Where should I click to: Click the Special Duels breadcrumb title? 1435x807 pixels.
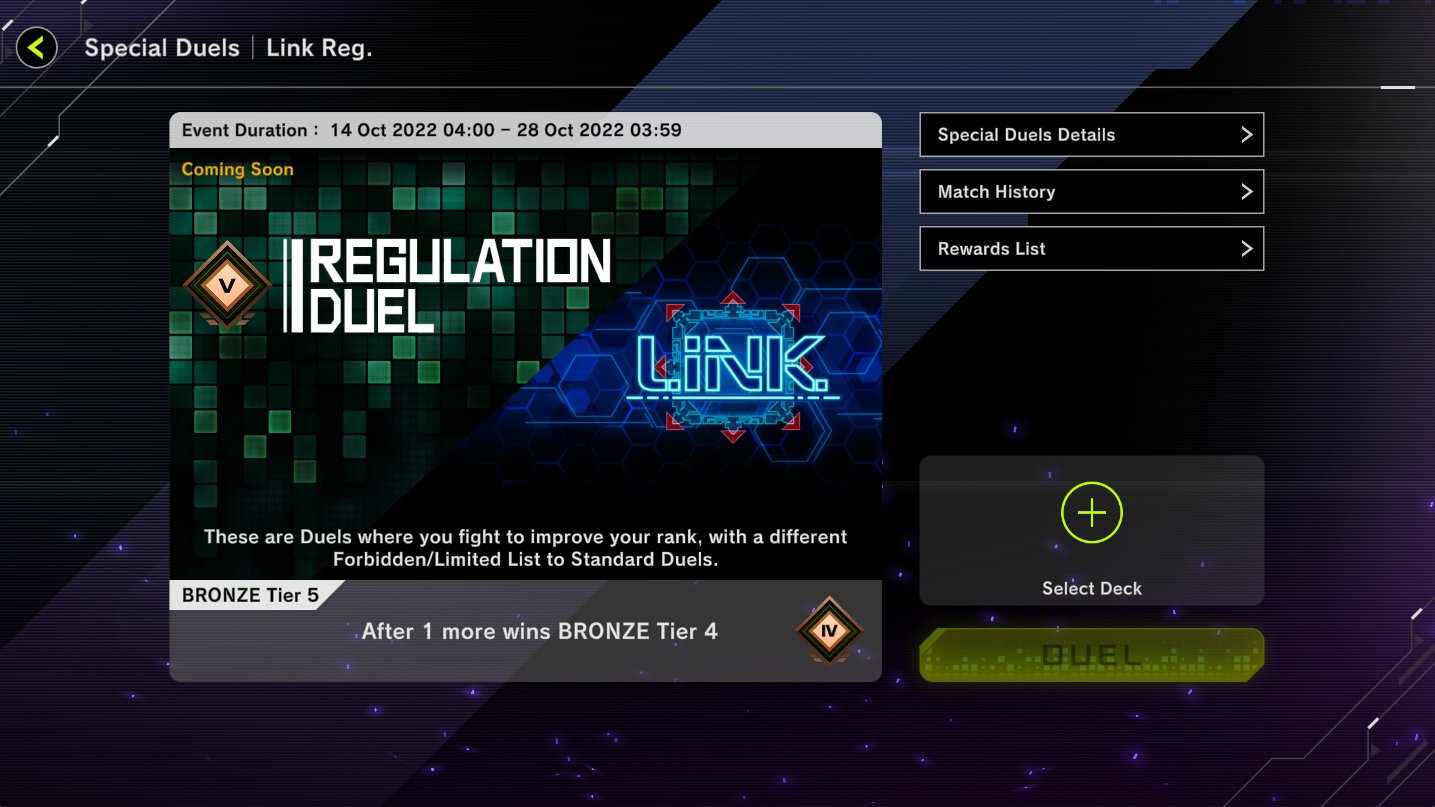162,48
